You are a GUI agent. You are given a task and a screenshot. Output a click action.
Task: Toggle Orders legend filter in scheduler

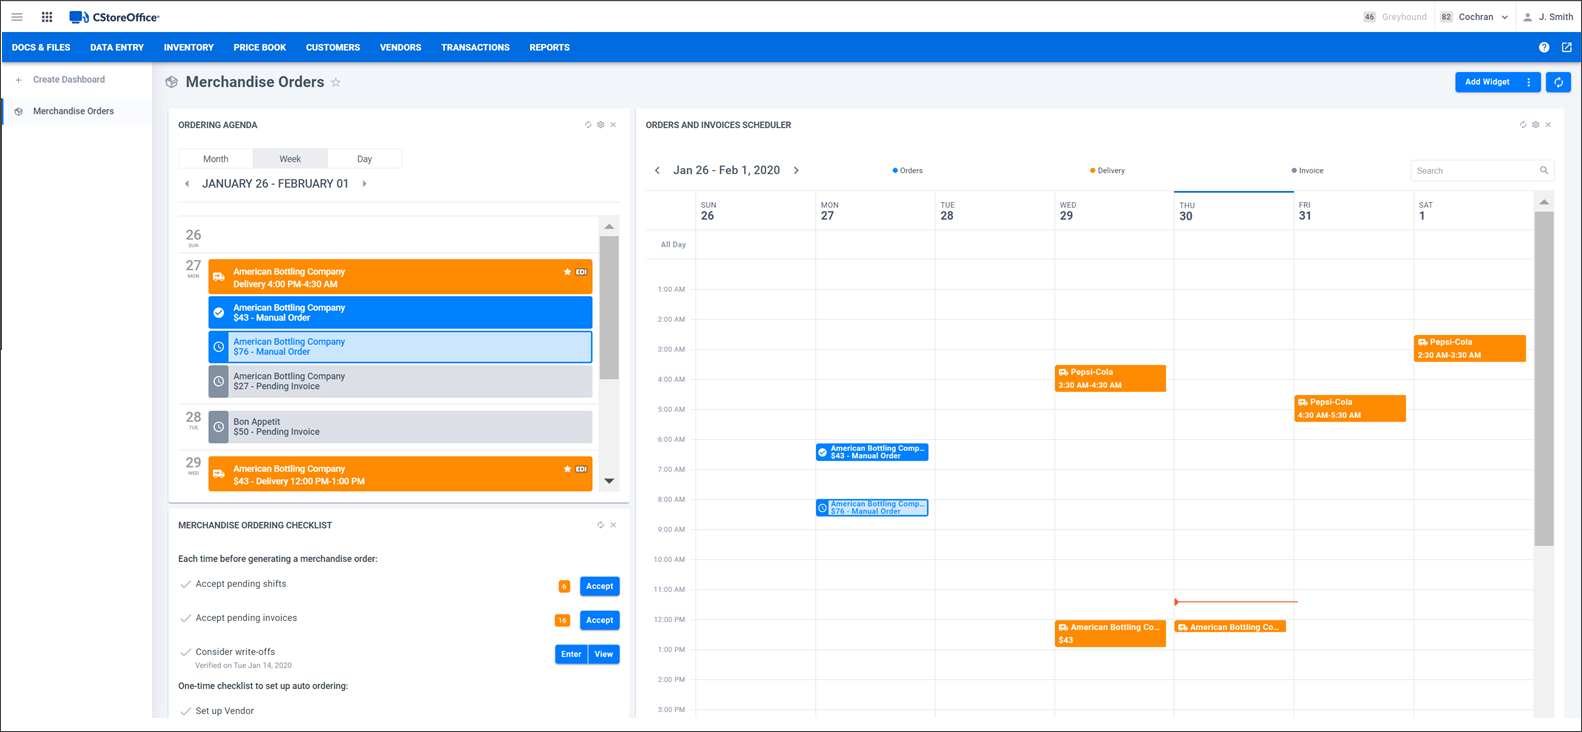(x=908, y=171)
